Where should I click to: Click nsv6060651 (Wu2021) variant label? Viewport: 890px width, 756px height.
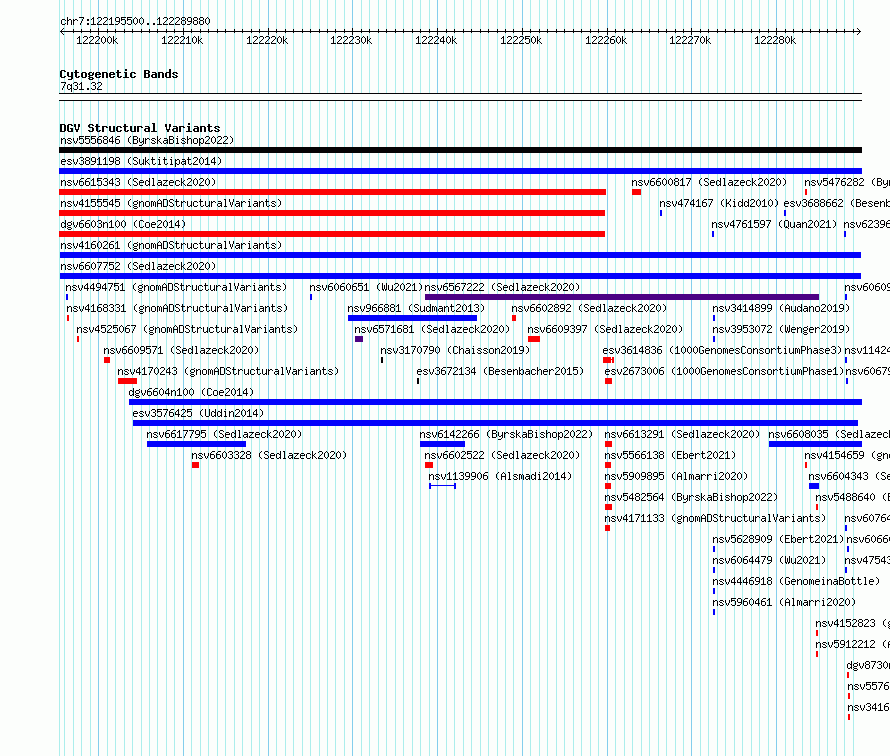366,287
